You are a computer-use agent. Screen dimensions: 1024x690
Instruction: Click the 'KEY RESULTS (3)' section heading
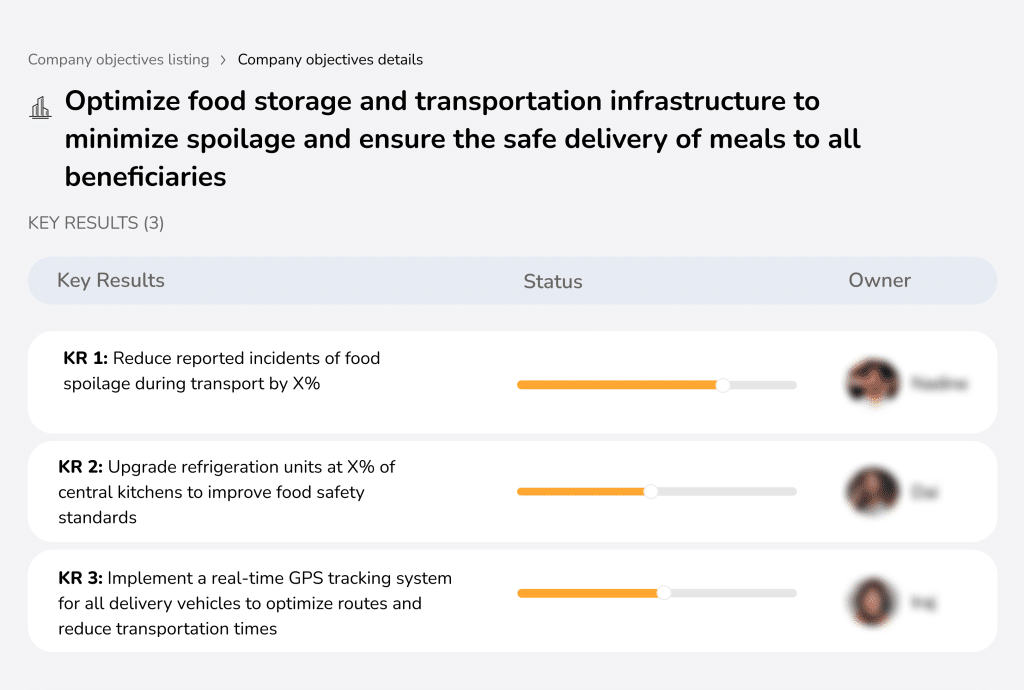pyautogui.click(x=96, y=223)
